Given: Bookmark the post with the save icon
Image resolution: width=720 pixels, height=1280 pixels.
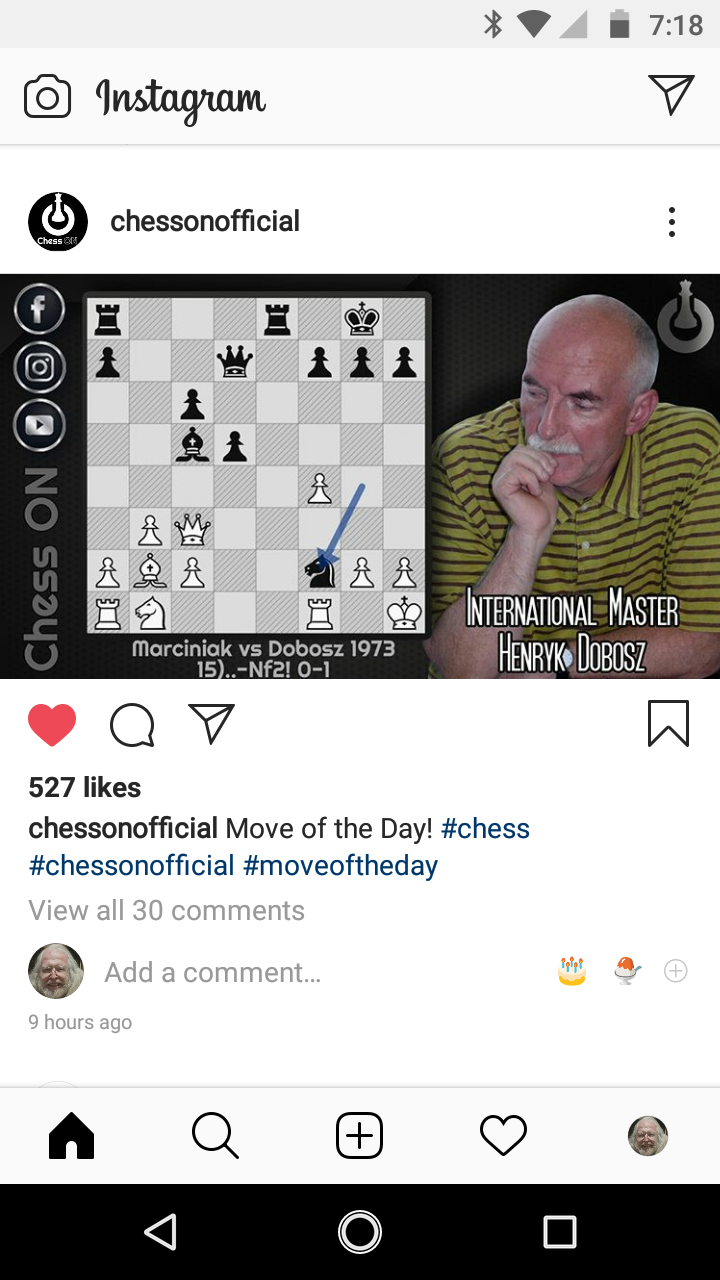Looking at the screenshot, I should [x=668, y=723].
